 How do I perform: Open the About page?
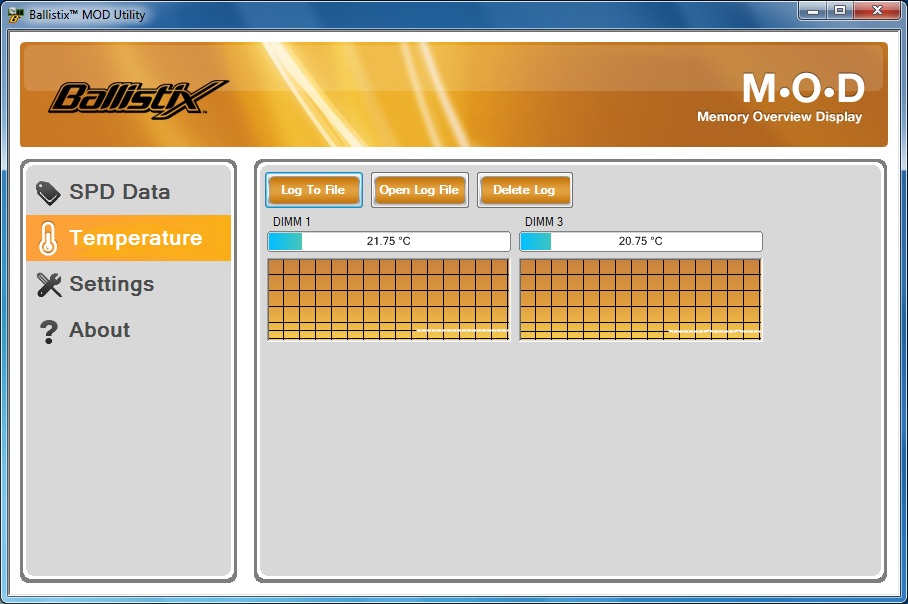pyautogui.click(x=129, y=330)
